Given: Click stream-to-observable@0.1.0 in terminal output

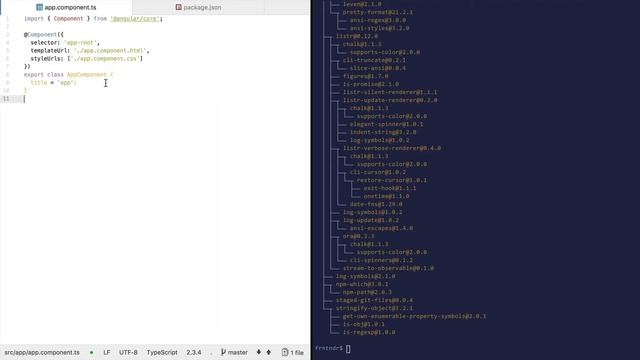Looking at the screenshot, I should (x=388, y=268).
